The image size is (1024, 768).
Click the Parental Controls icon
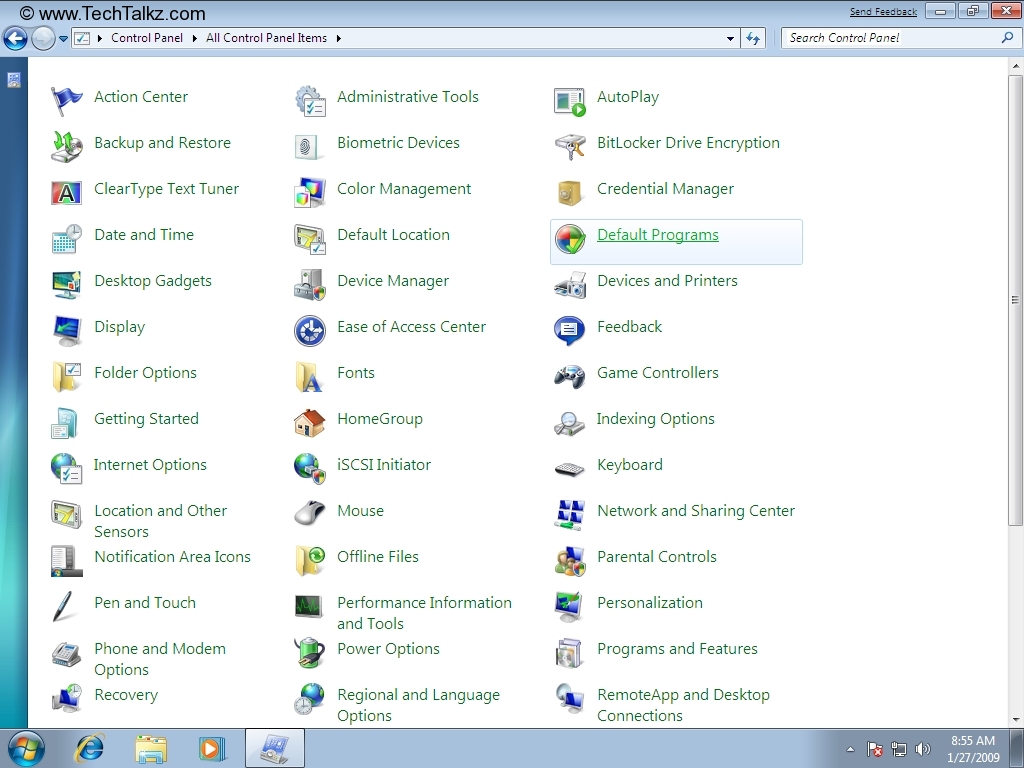(569, 561)
